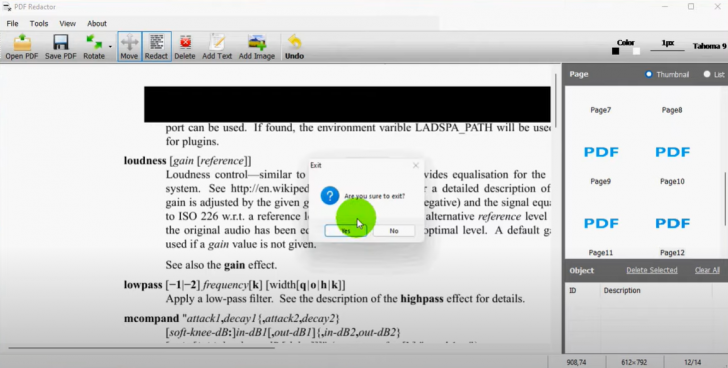728x368 pixels.
Task: Click the Open PDF toolbar icon
Action: click(x=22, y=46)
